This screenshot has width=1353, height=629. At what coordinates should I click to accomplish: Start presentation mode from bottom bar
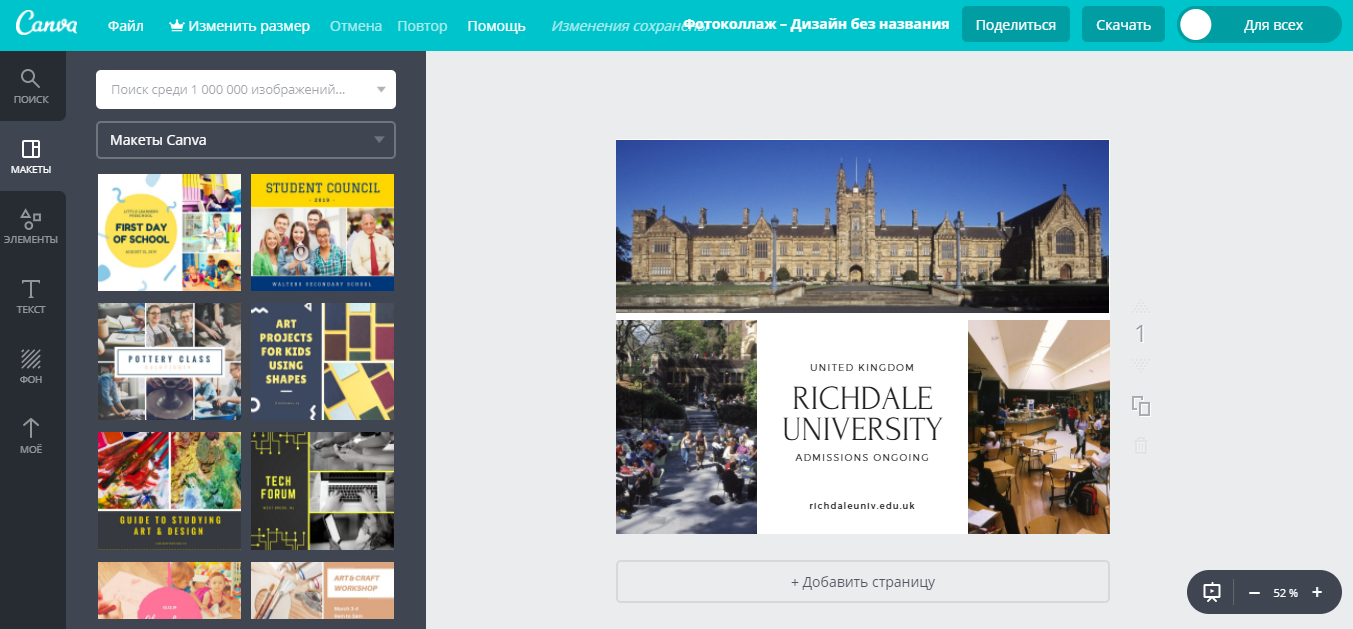point(1212,592)
